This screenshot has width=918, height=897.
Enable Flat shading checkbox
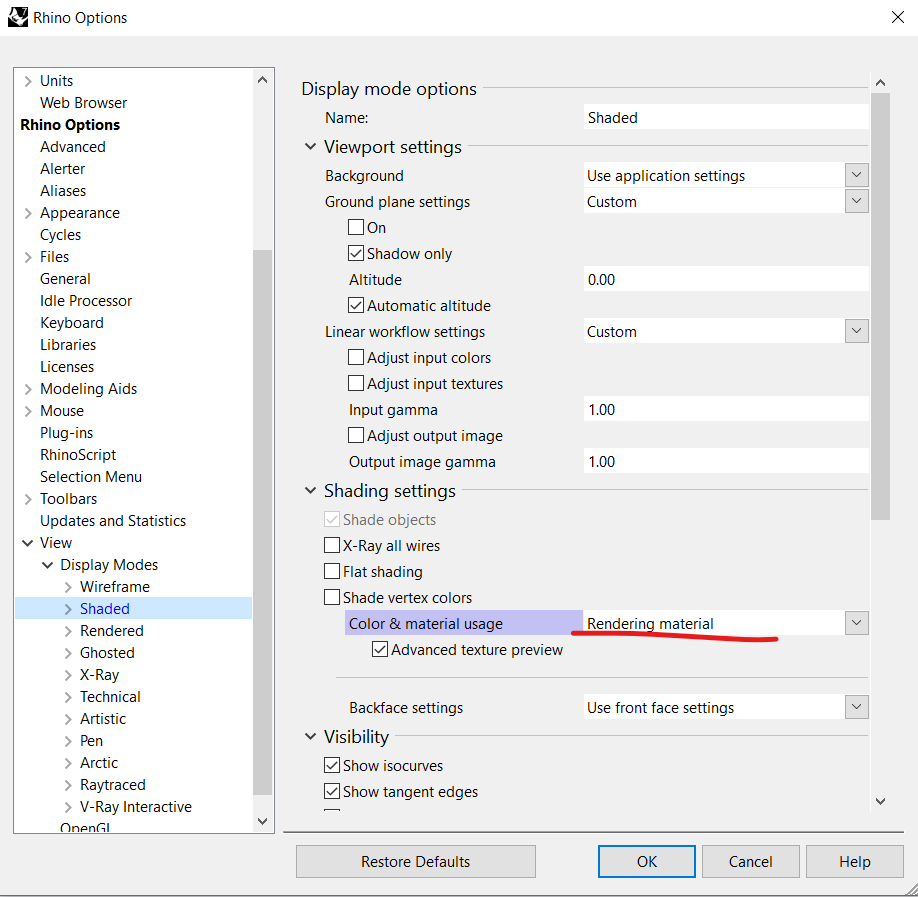(332, 571)
